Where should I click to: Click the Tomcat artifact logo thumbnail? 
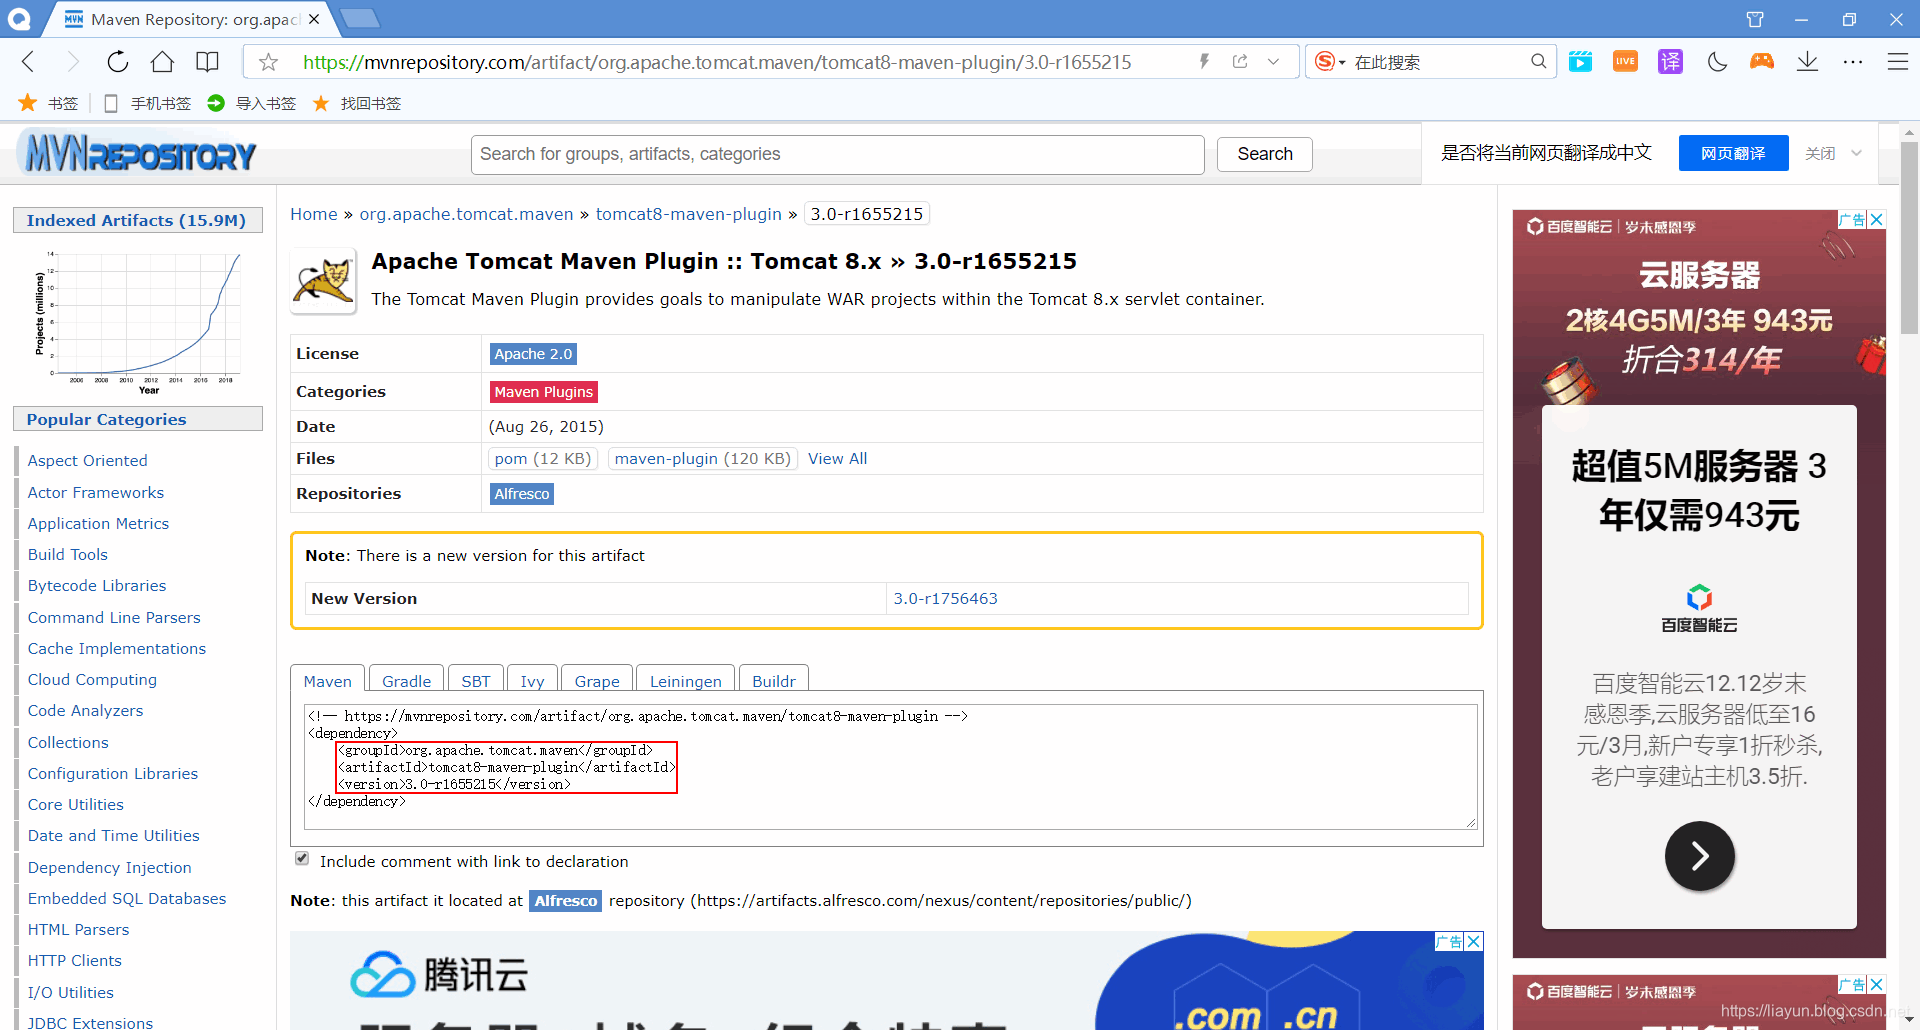(323, 281)
